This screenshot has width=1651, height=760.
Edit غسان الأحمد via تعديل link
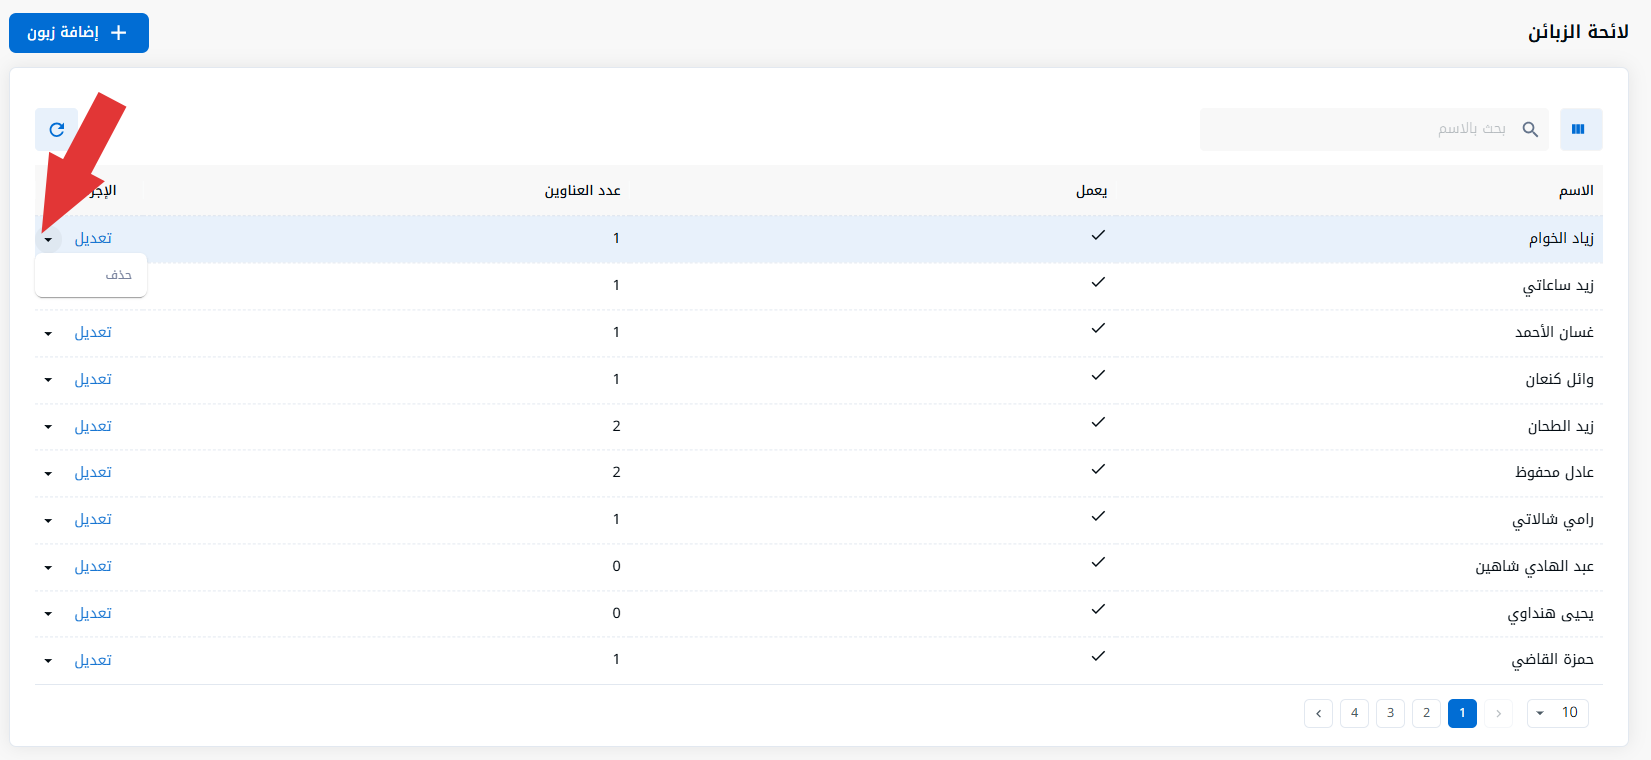click(93, 332)
